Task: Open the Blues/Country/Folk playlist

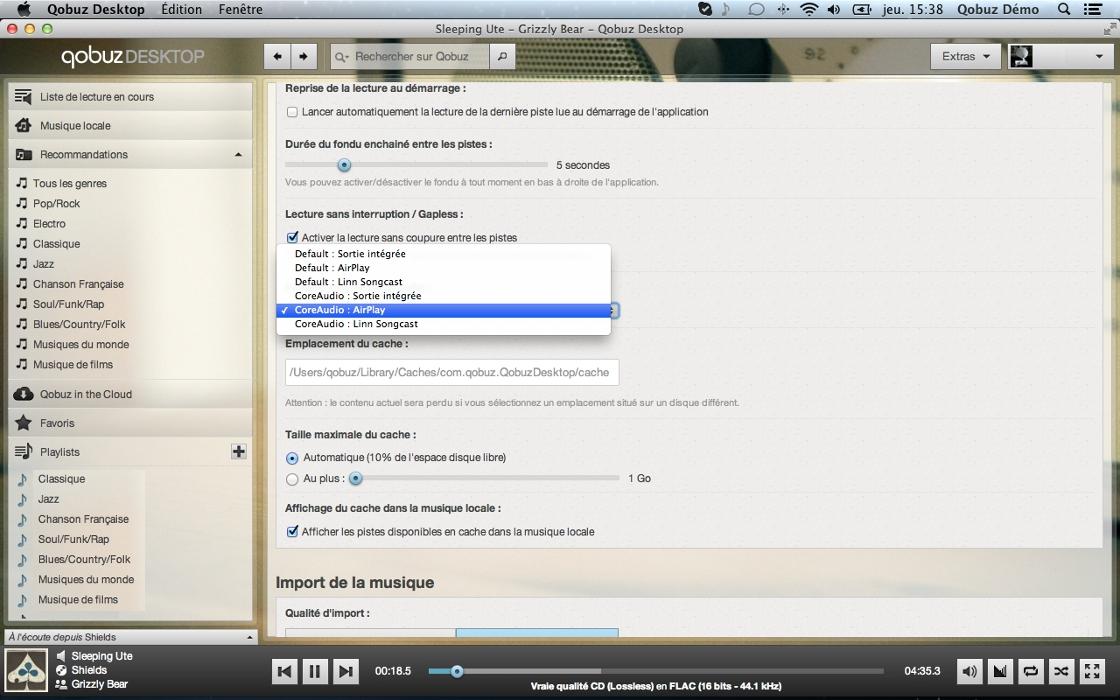Action: pyautogui.click(x=84, y=559)
